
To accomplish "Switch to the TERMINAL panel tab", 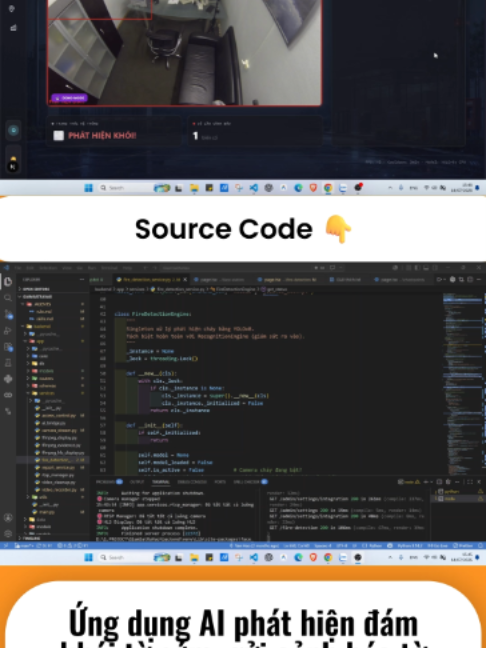I will pyautogui.click(x=161, y=482).
